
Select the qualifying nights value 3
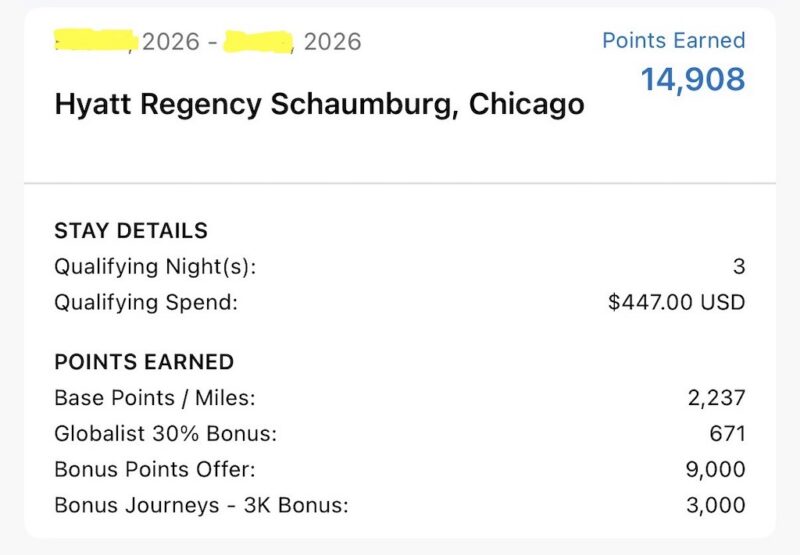[x=739, y=267]
